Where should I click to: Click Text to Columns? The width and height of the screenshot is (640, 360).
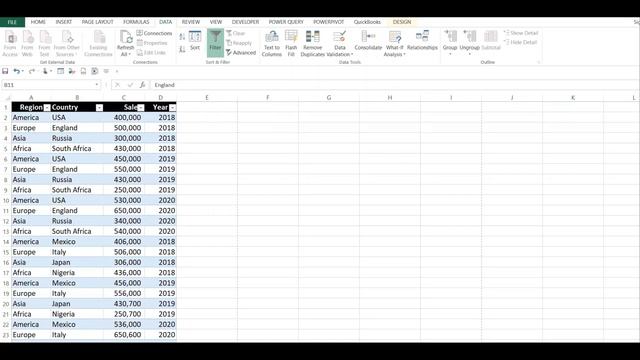tap(272, 43)
